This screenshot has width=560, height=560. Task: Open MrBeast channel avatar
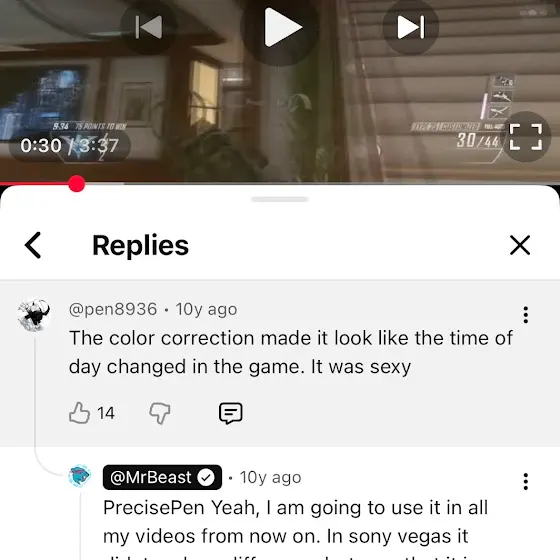79,476
